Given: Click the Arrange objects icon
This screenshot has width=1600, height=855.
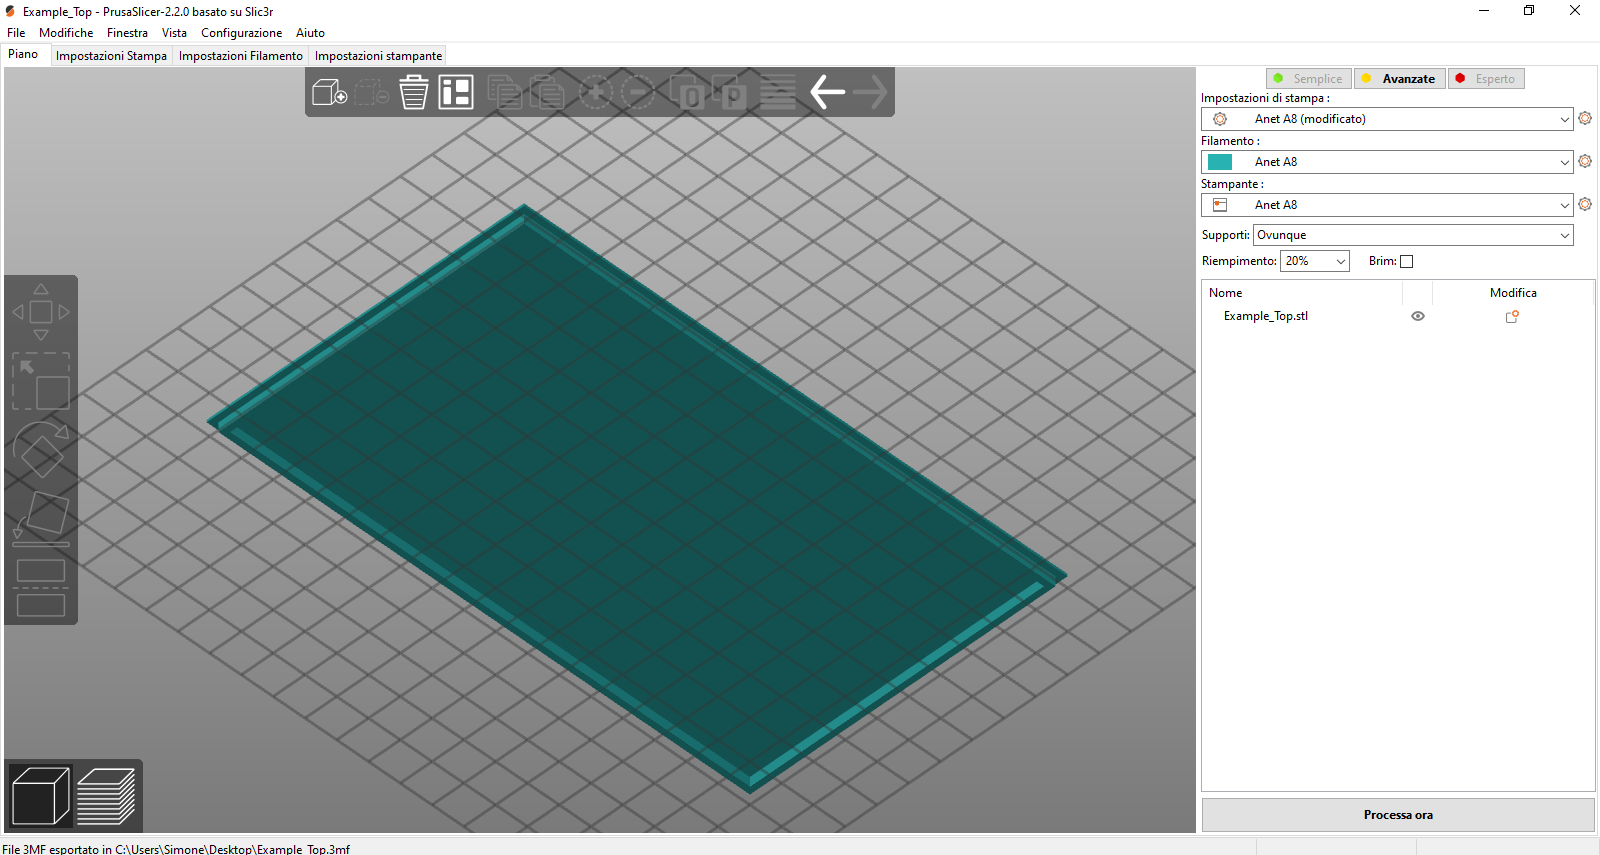Looking at the screenshot, I should (x=456, y=92).
